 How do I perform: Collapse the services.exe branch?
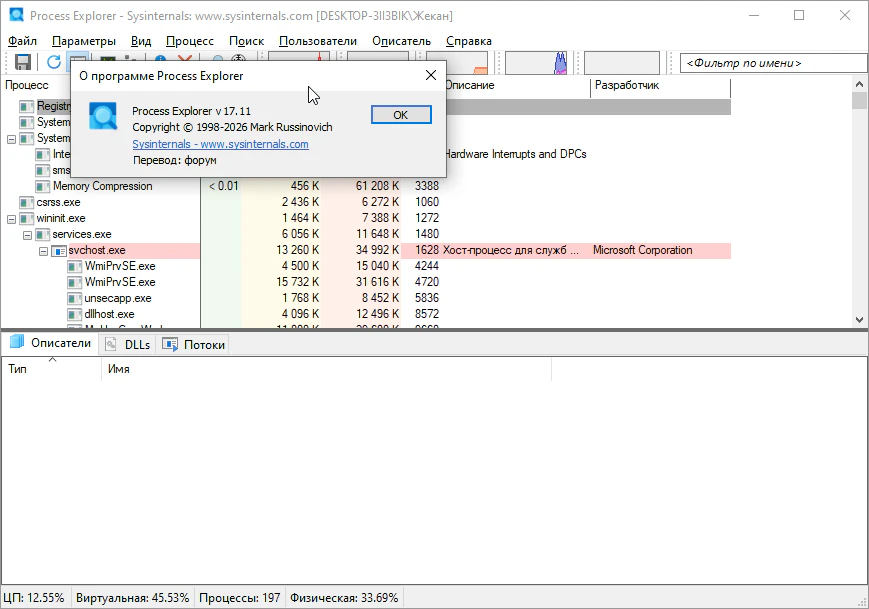pyautogui.click(x=28, y=234)
